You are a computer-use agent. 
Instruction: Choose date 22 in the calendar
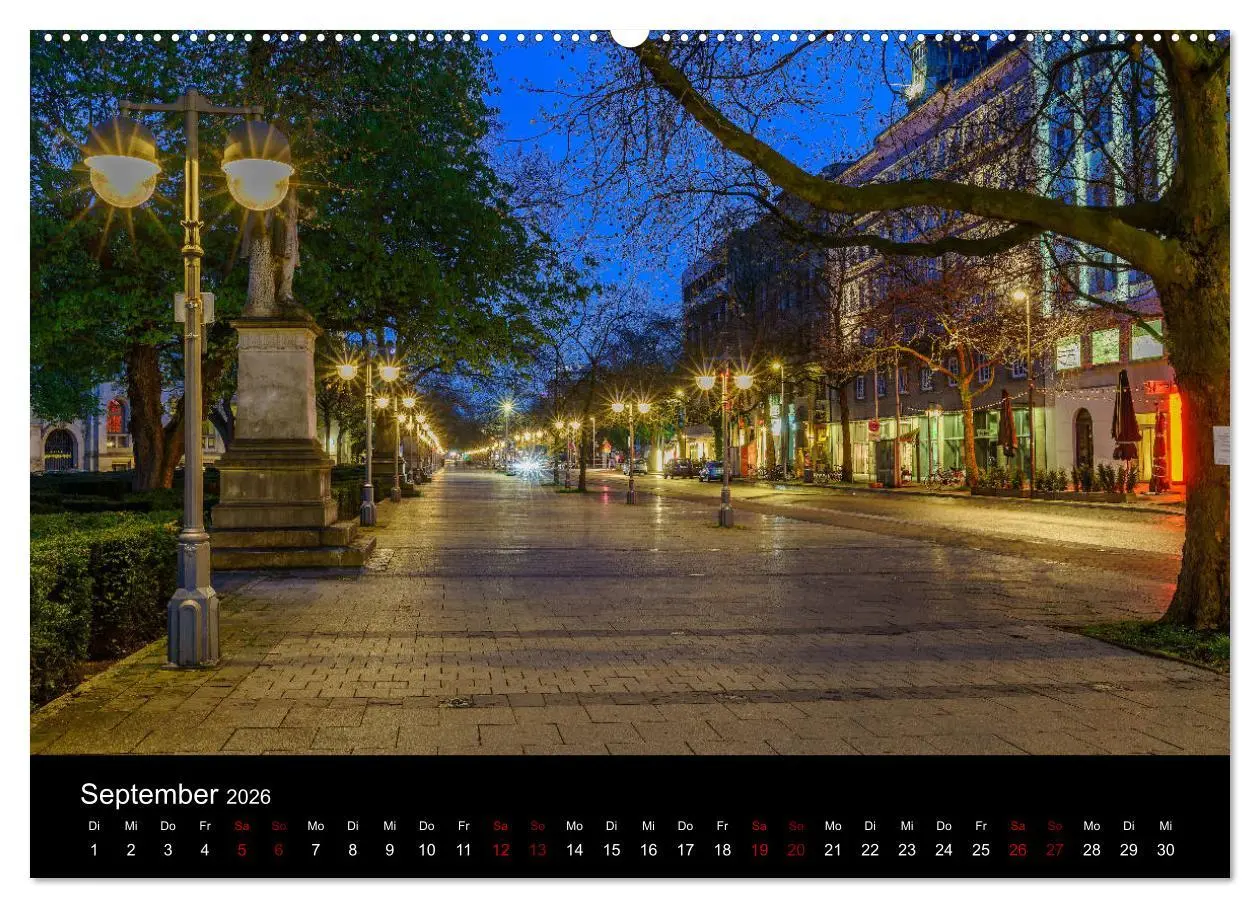click(870, 850)
